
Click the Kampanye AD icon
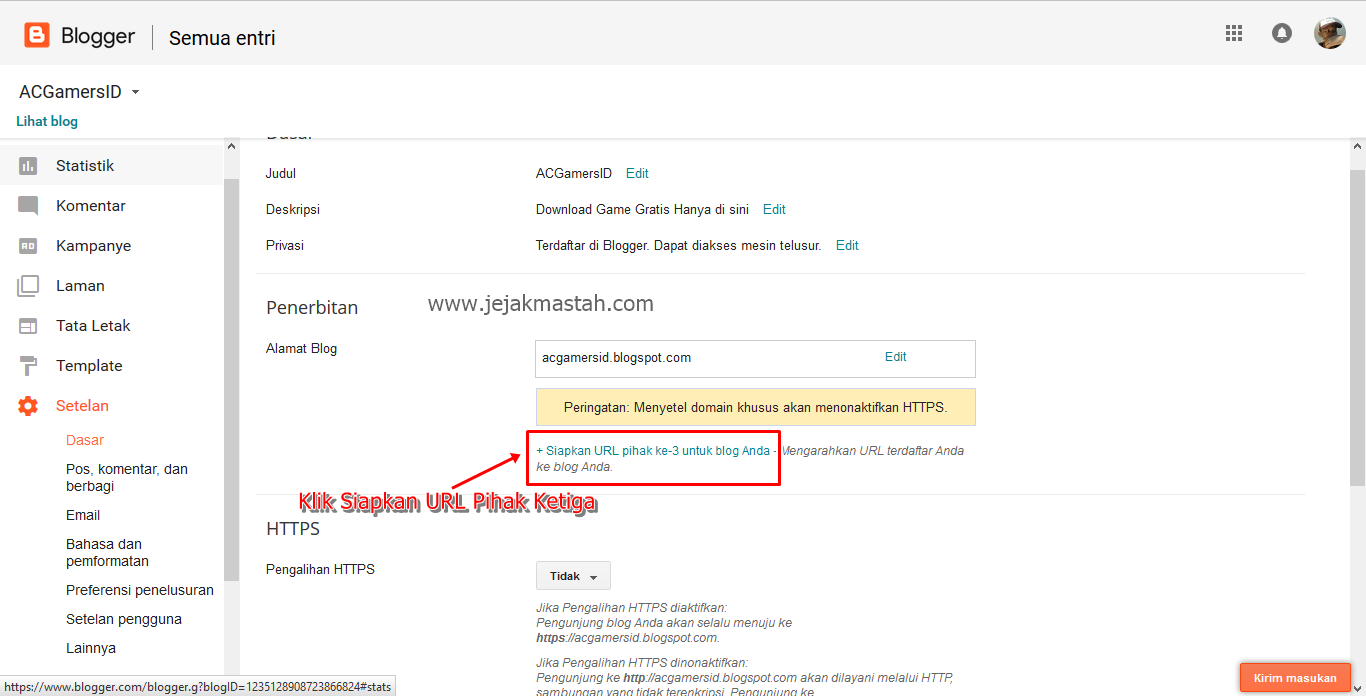[28, 246]
